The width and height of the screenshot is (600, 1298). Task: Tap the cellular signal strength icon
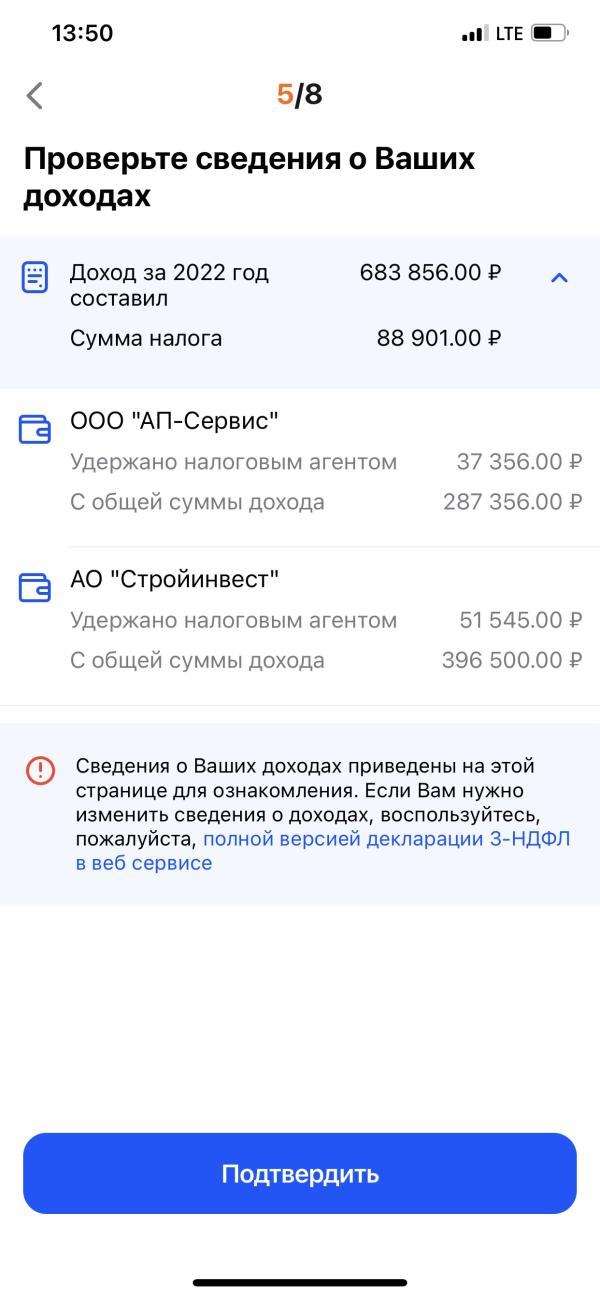(473, 34)
